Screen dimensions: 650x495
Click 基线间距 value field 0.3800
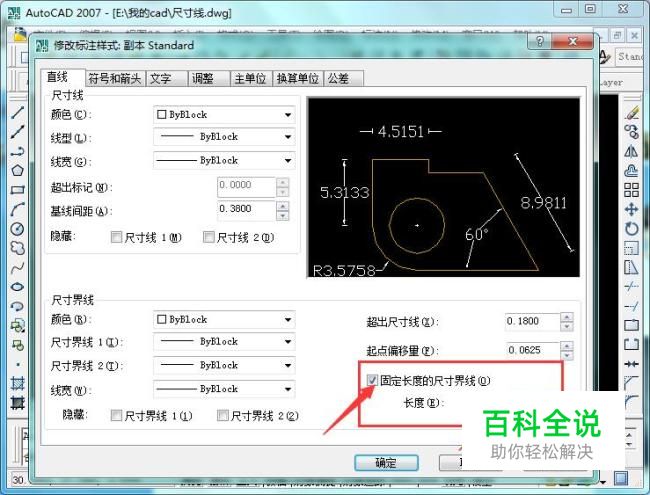pyautogui.click(x=246, y=210)
